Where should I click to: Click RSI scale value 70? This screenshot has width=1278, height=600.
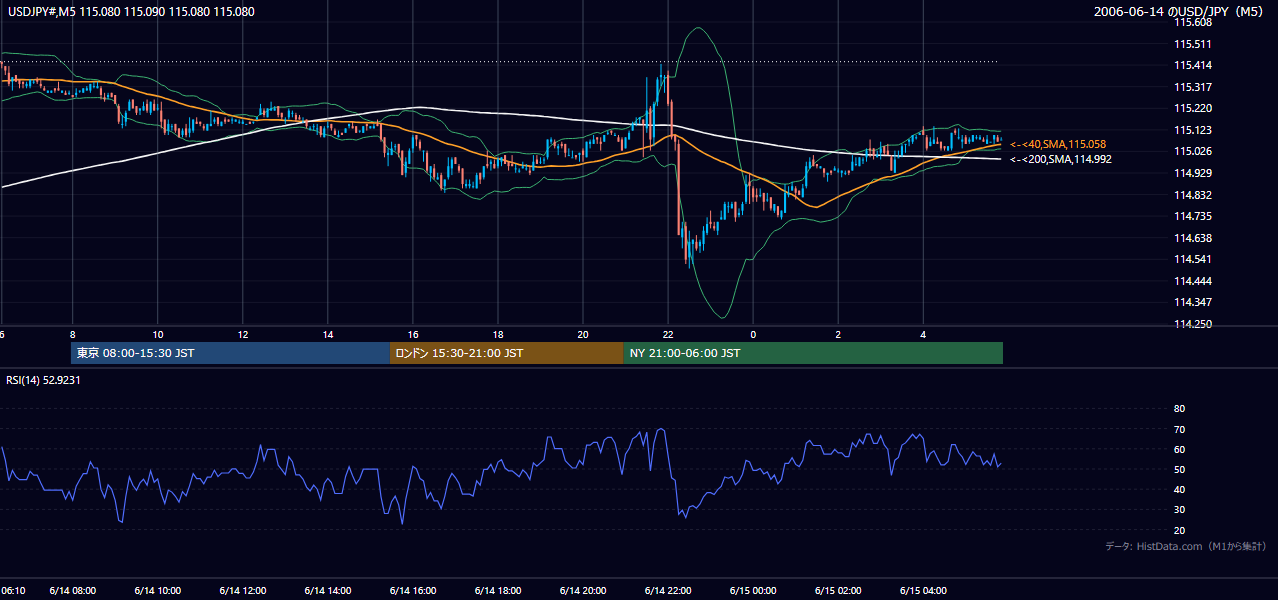tap(1180, 429)
